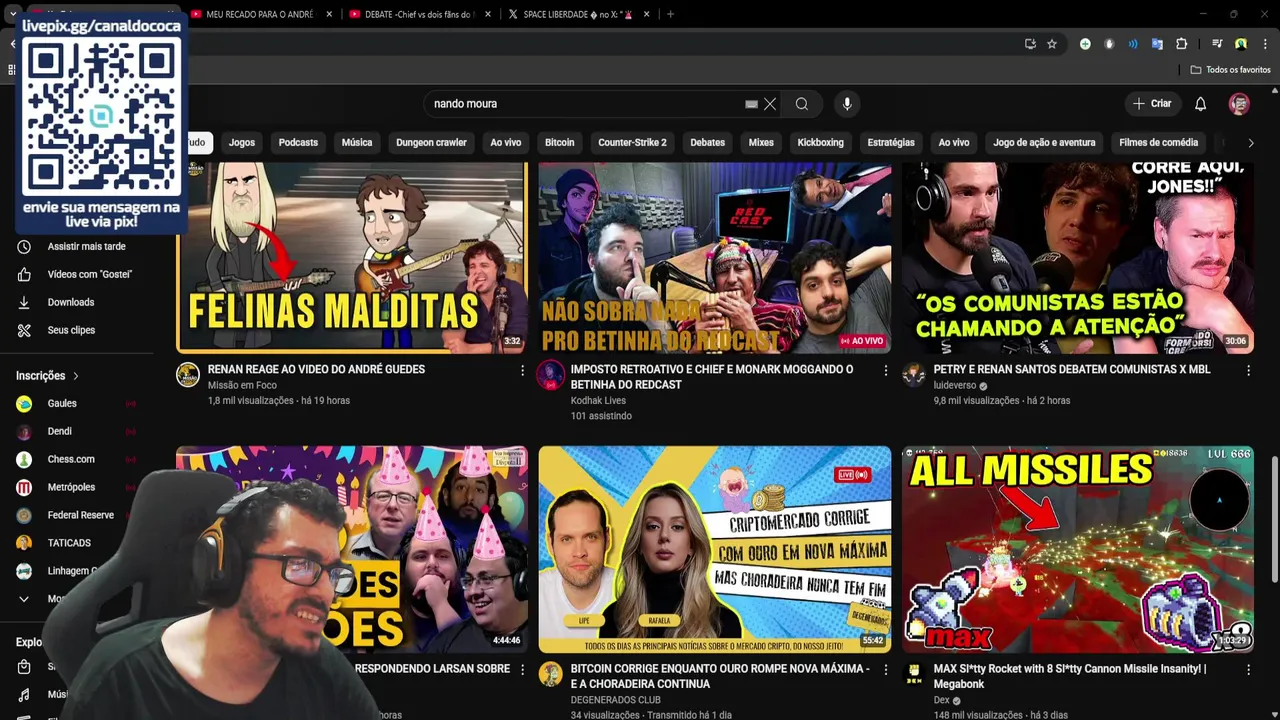Image resolution: width=1280 pixels, height=720 pixels.
Task: Open the YouTube account avatar menu
Action: pyautogui.click(x=1239, y=104)
